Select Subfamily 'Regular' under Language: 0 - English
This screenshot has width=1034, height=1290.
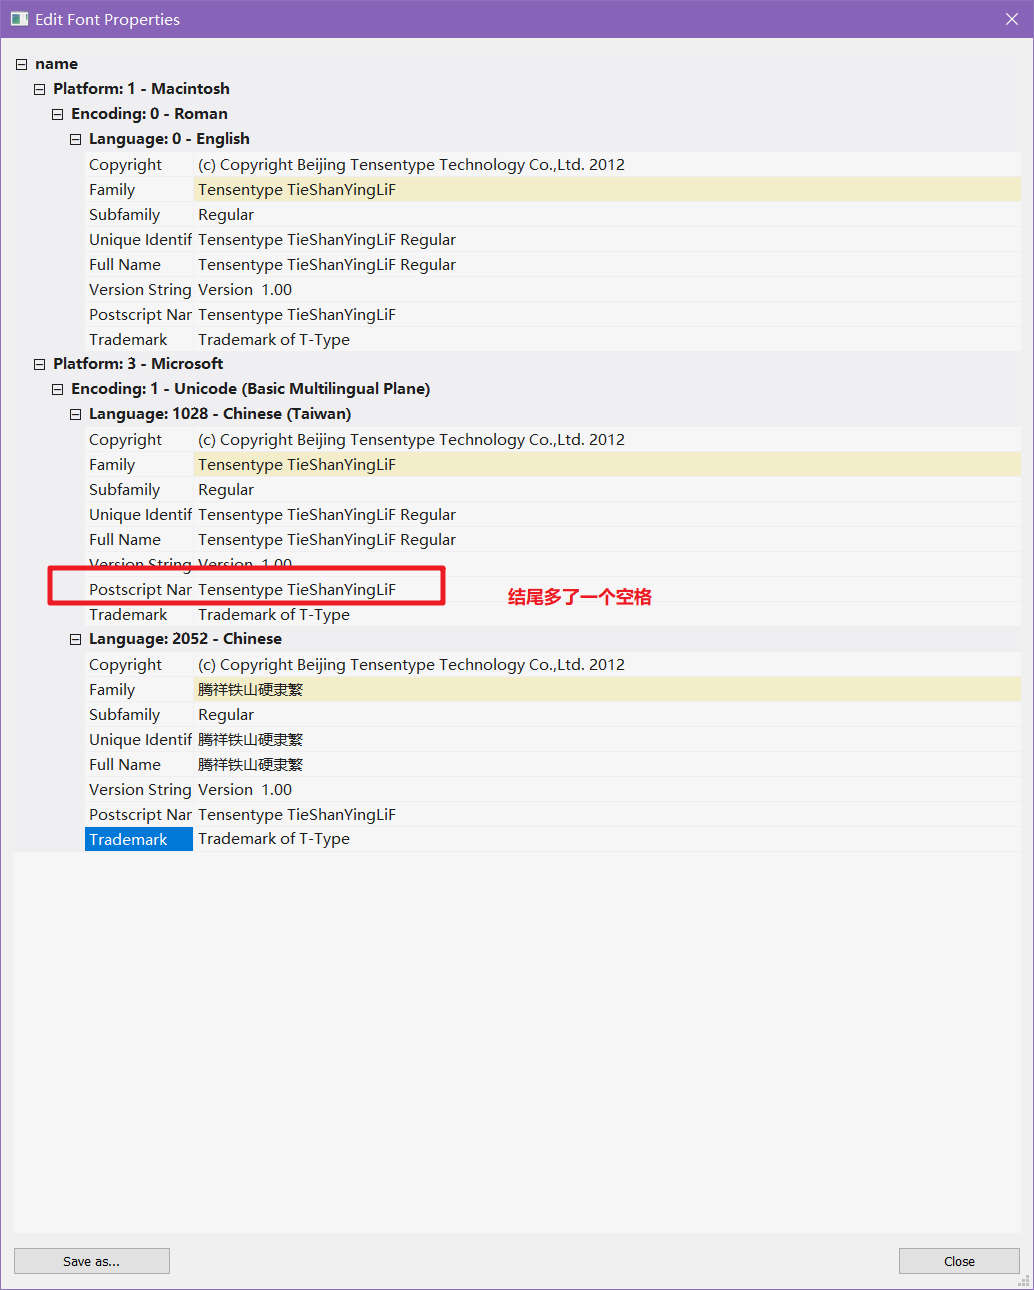[x=607, y=214]
